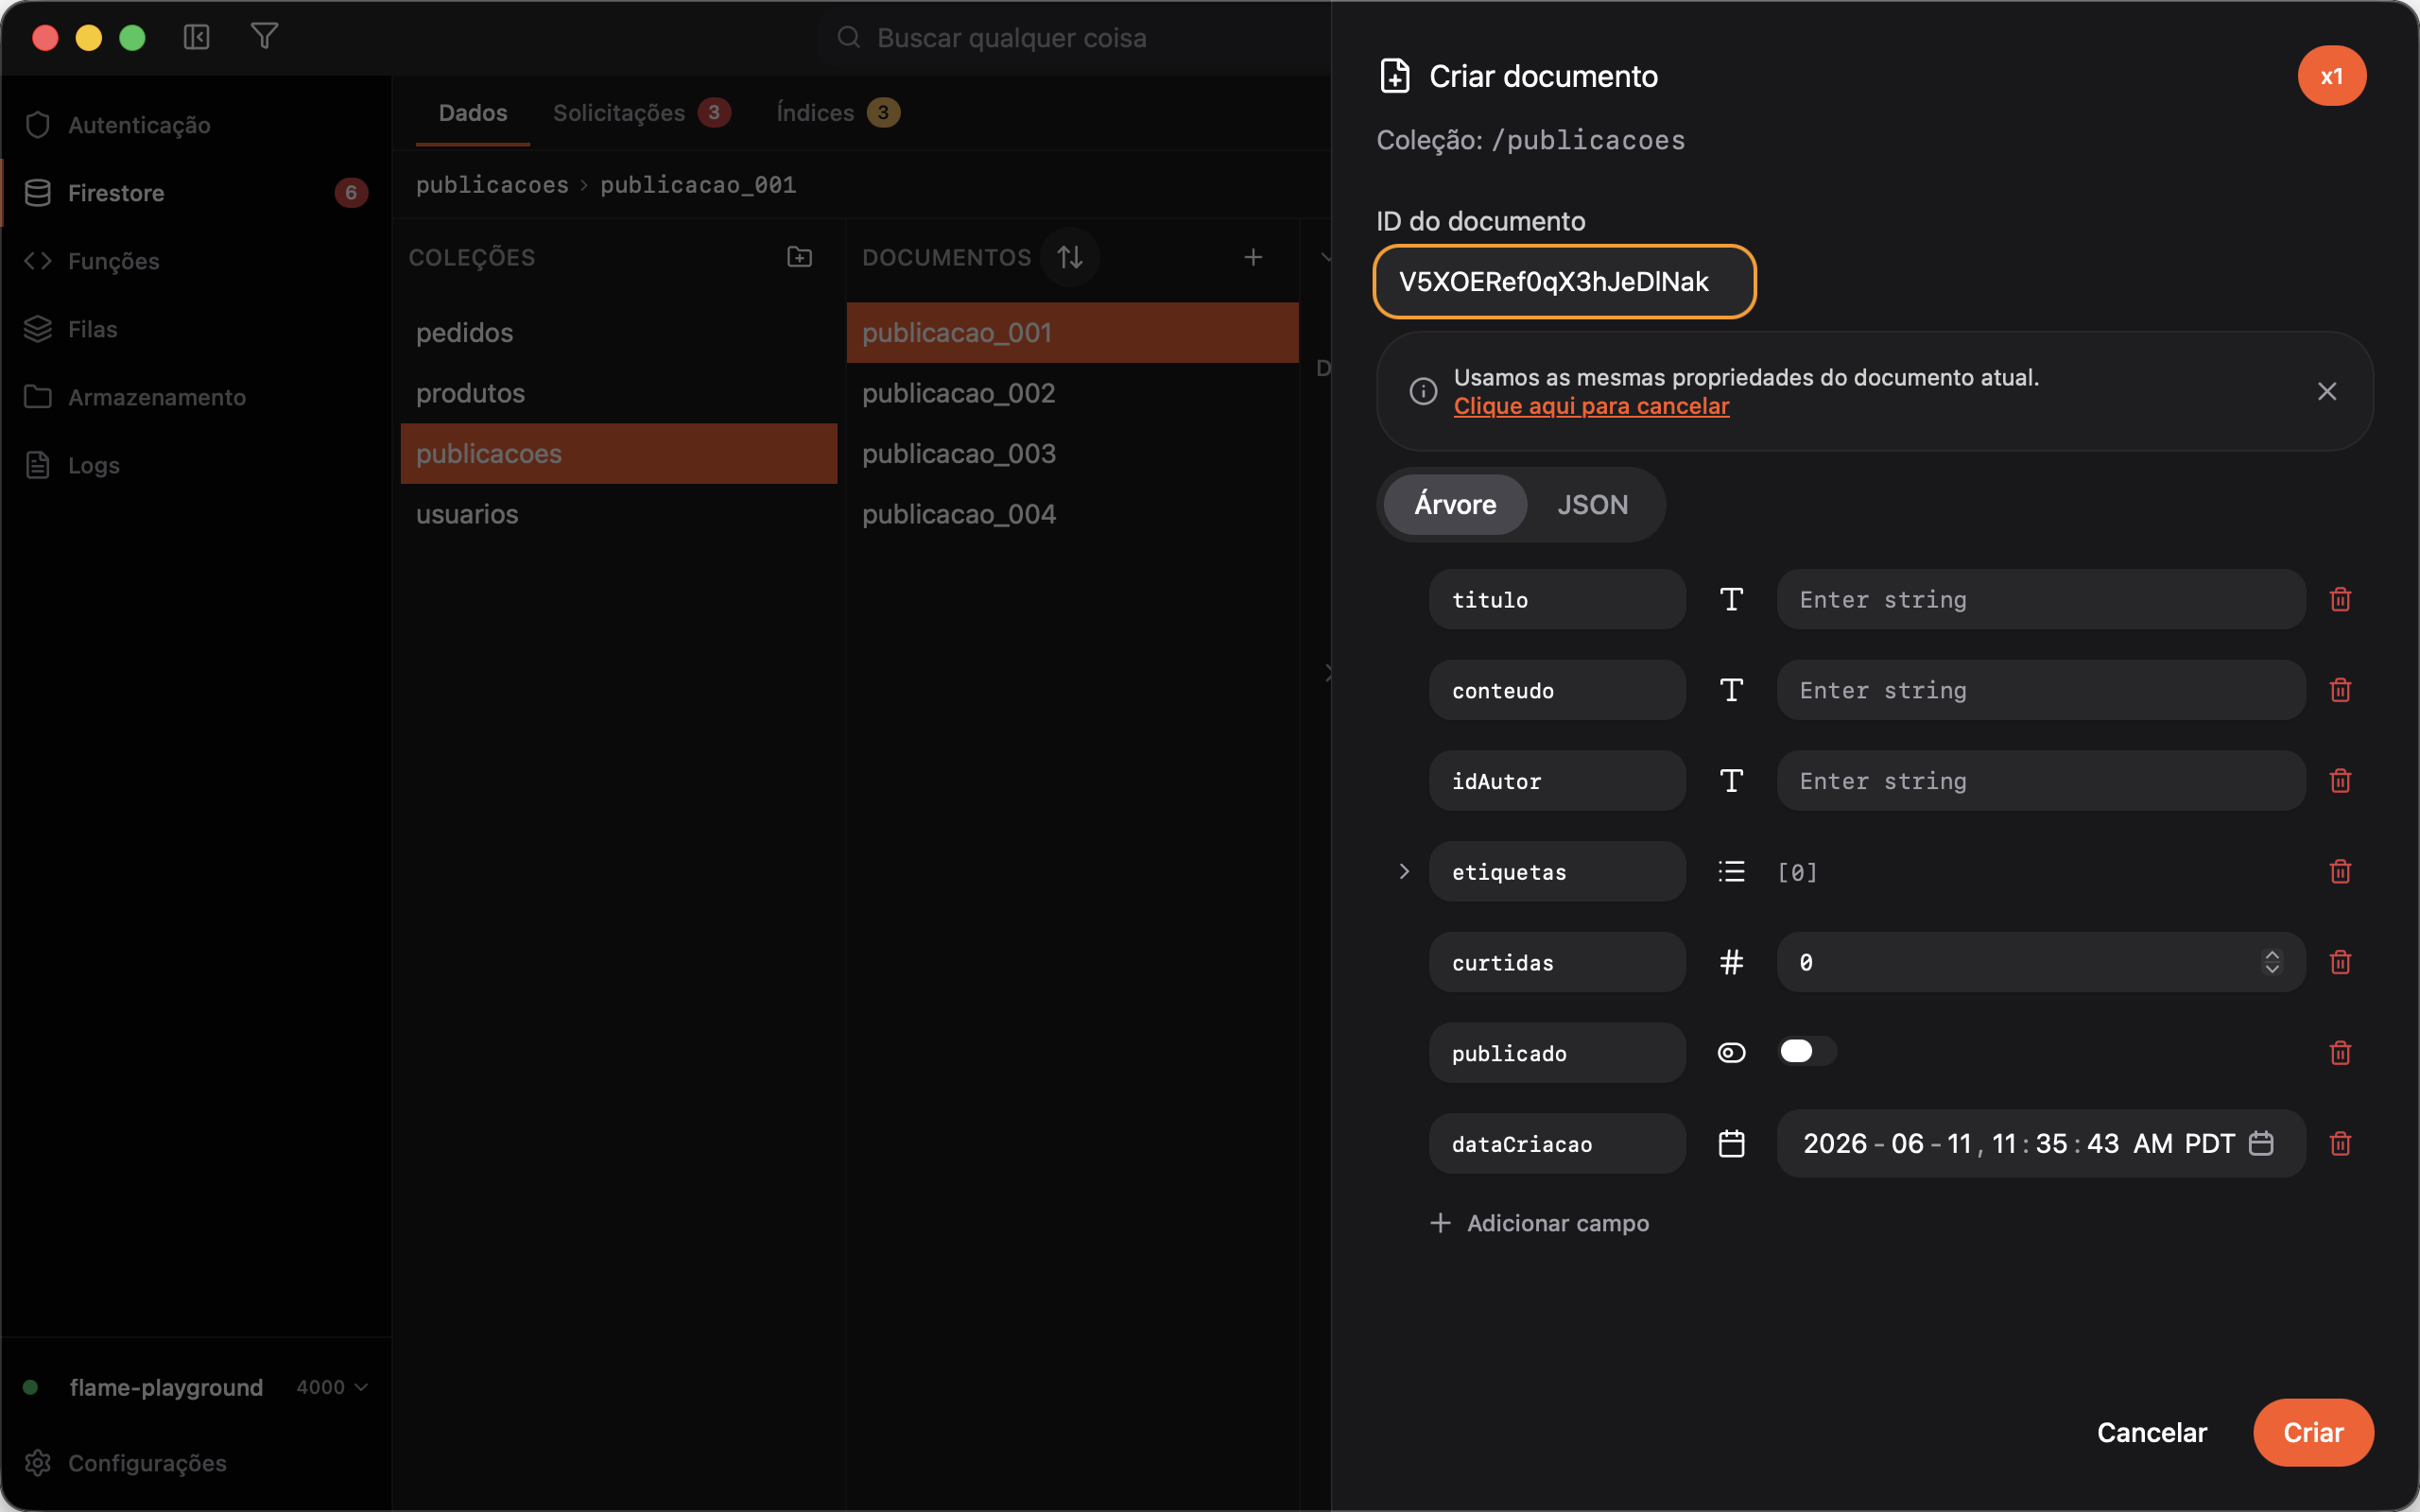Expand the etiquetas array field
The image size is (2420, 1512).
pos(1404,871)
